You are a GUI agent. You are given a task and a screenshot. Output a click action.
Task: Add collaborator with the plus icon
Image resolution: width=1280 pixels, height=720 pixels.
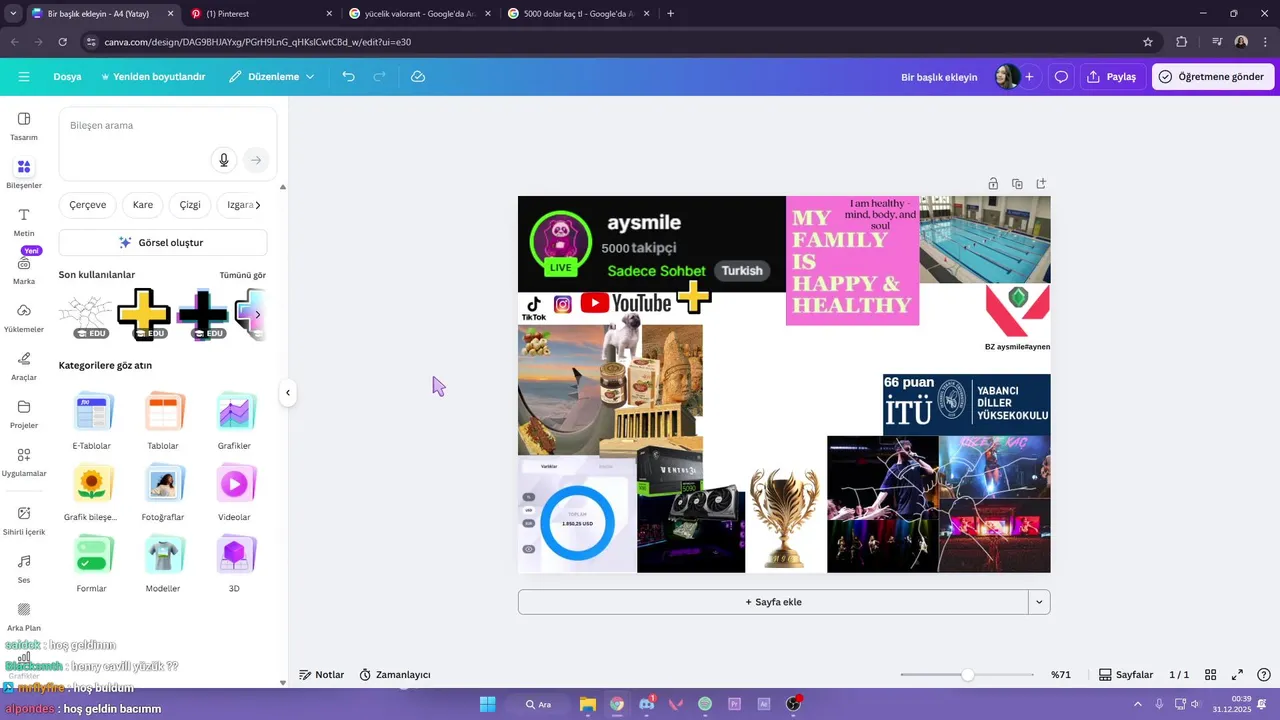pos(1029,77)
